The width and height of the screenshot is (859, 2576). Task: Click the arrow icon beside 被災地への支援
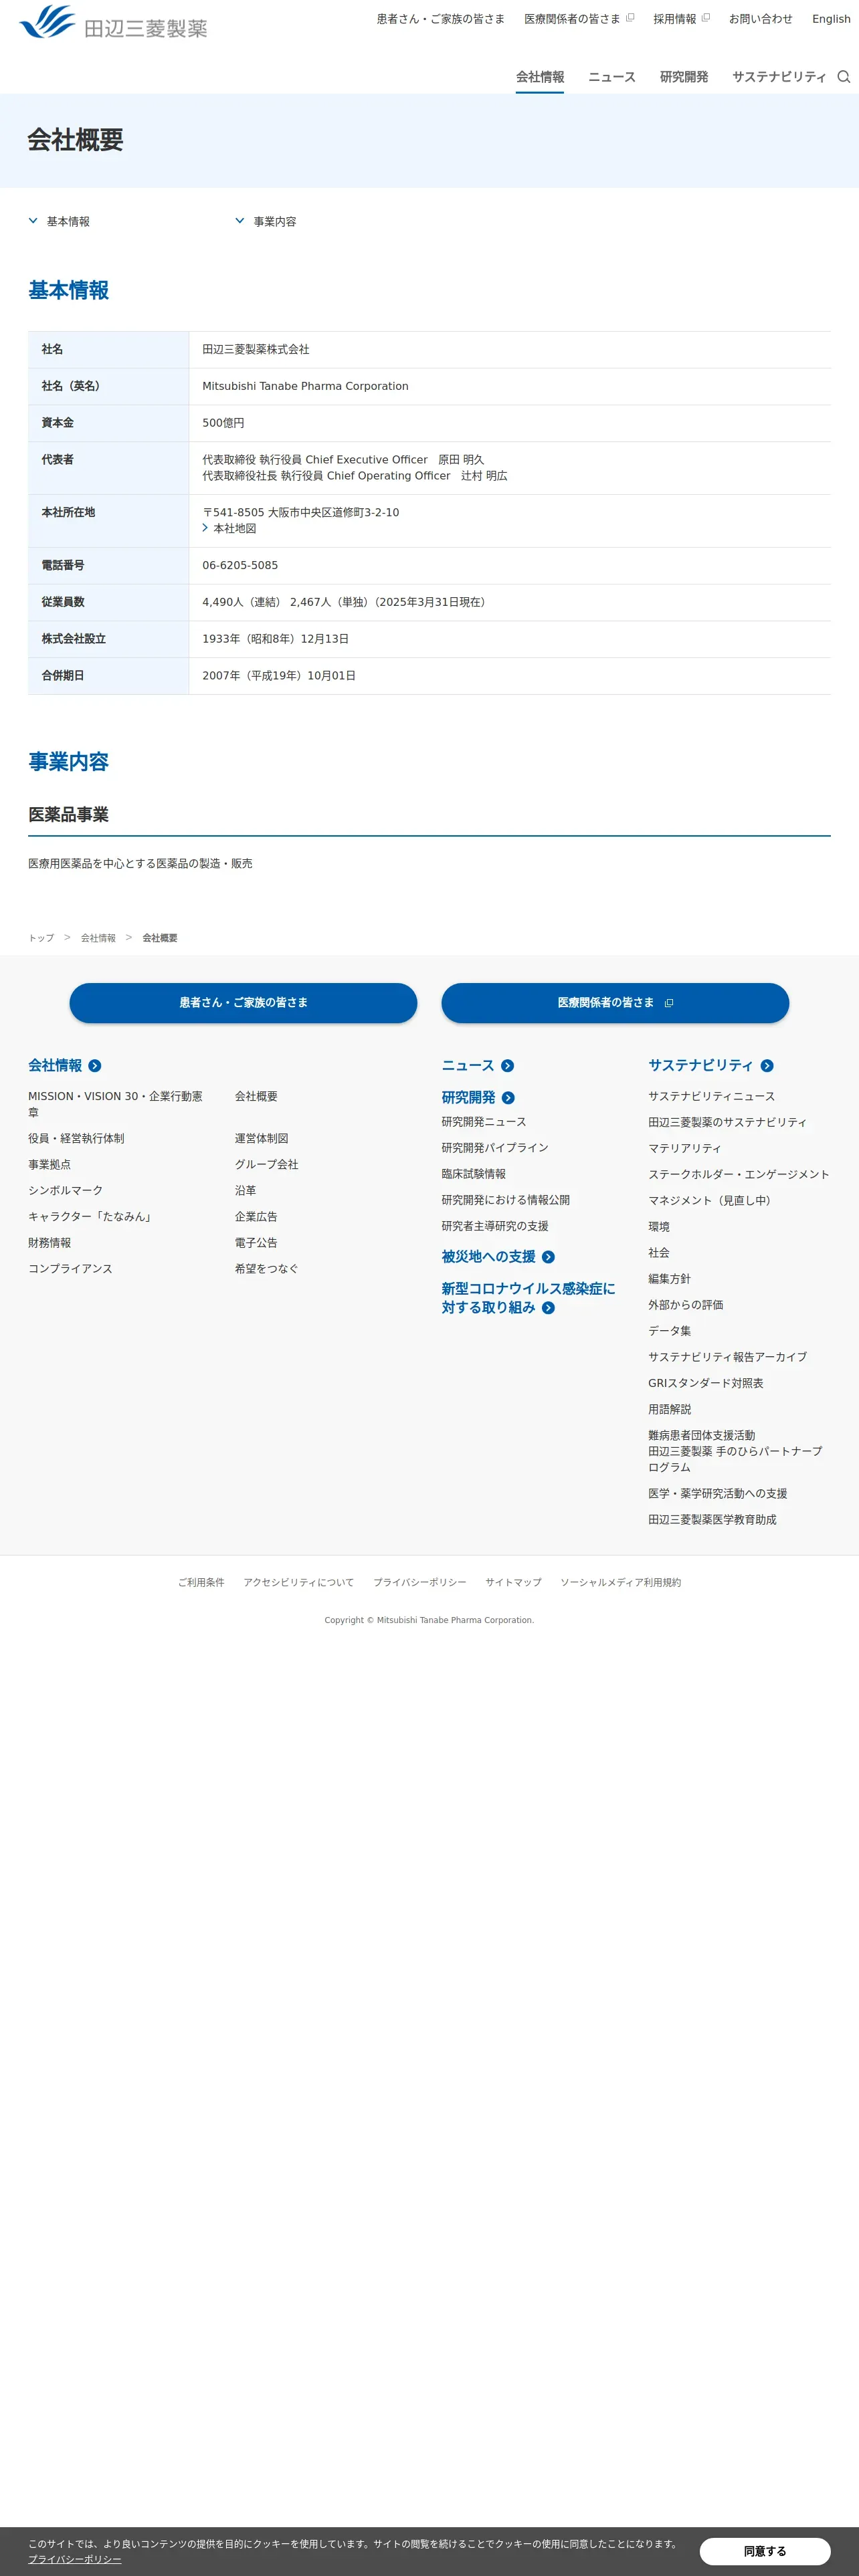click(548, 1257)
